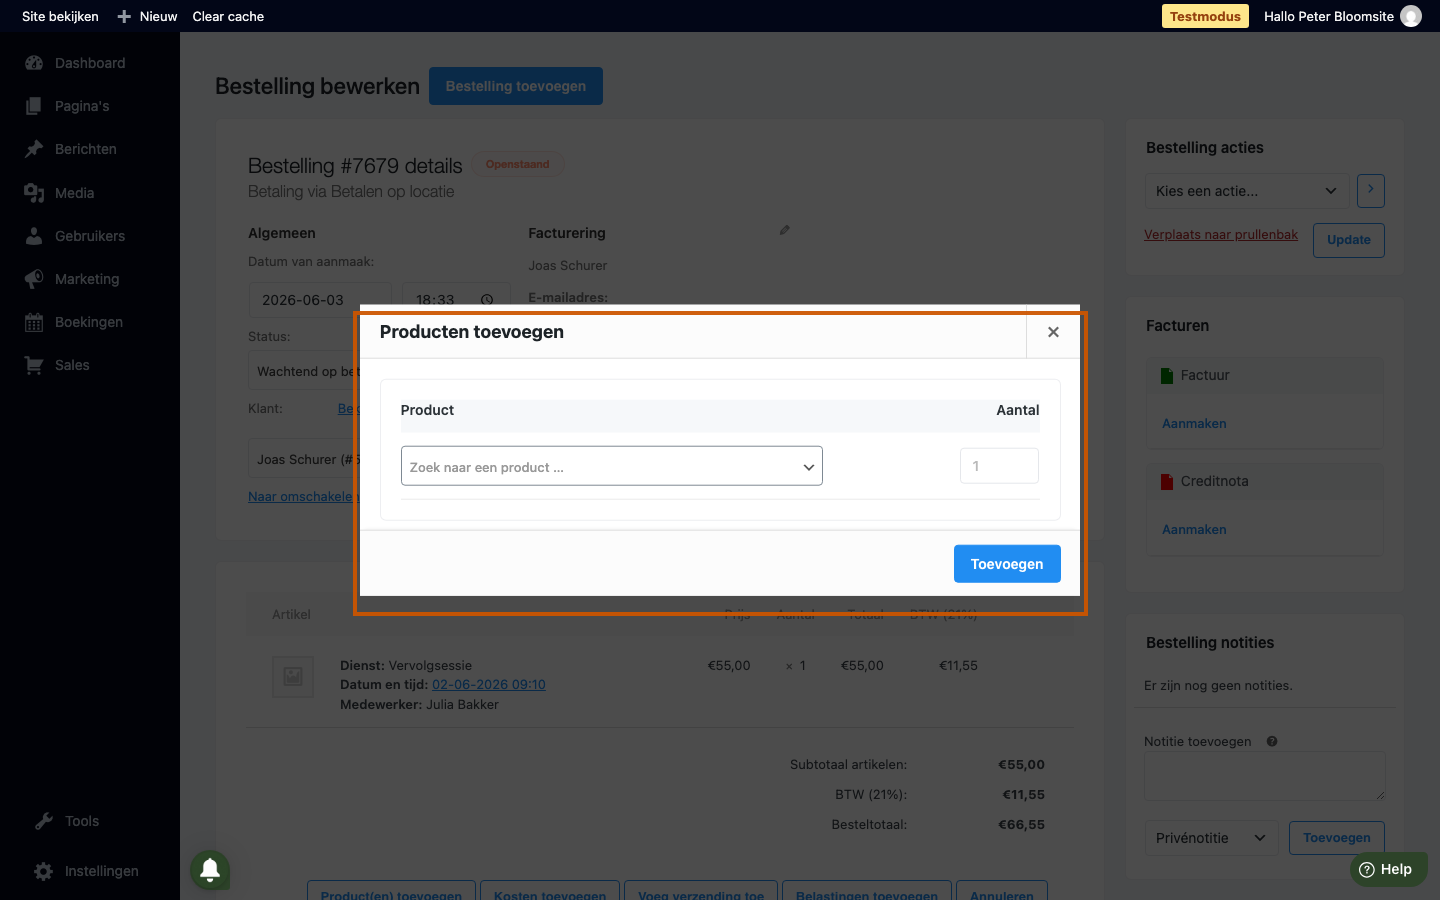1440x900 pixels.
Task: Click the Peter Bloomsite avatar icon
Action: [1411, 16]
